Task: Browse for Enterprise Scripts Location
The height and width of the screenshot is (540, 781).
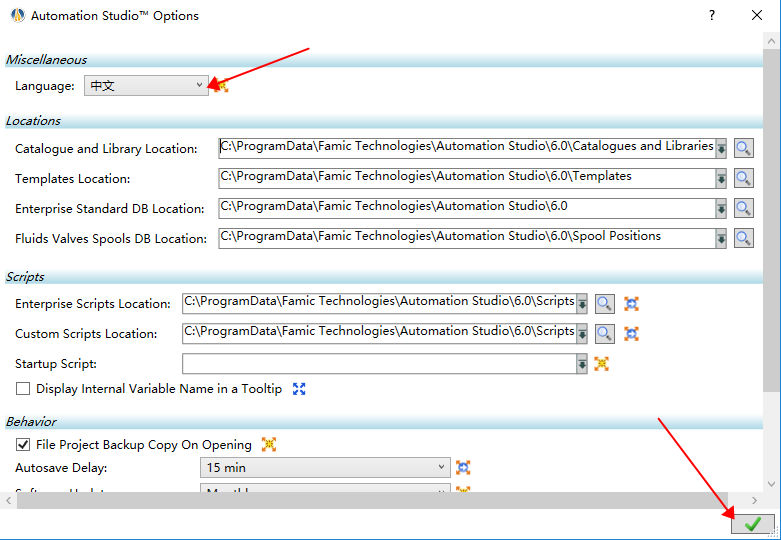Action: point(605,304)
